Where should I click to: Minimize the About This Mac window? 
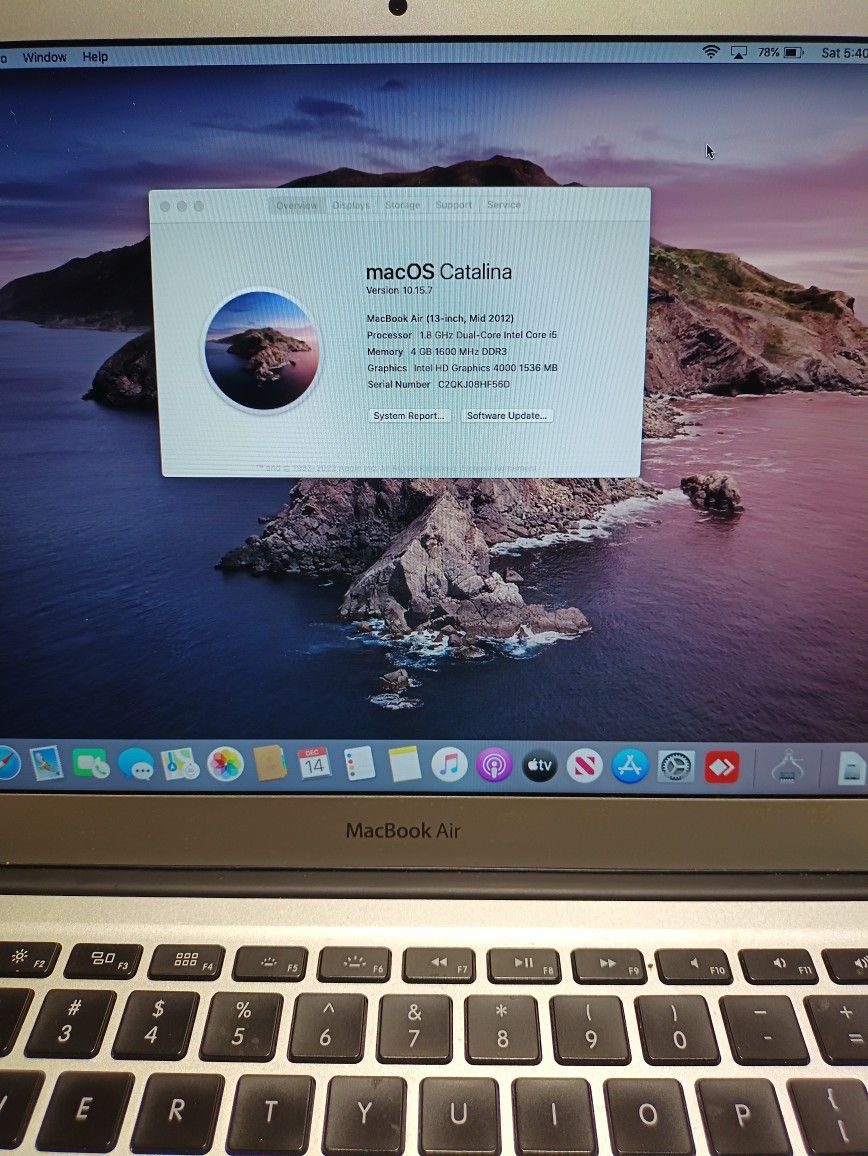182,206
